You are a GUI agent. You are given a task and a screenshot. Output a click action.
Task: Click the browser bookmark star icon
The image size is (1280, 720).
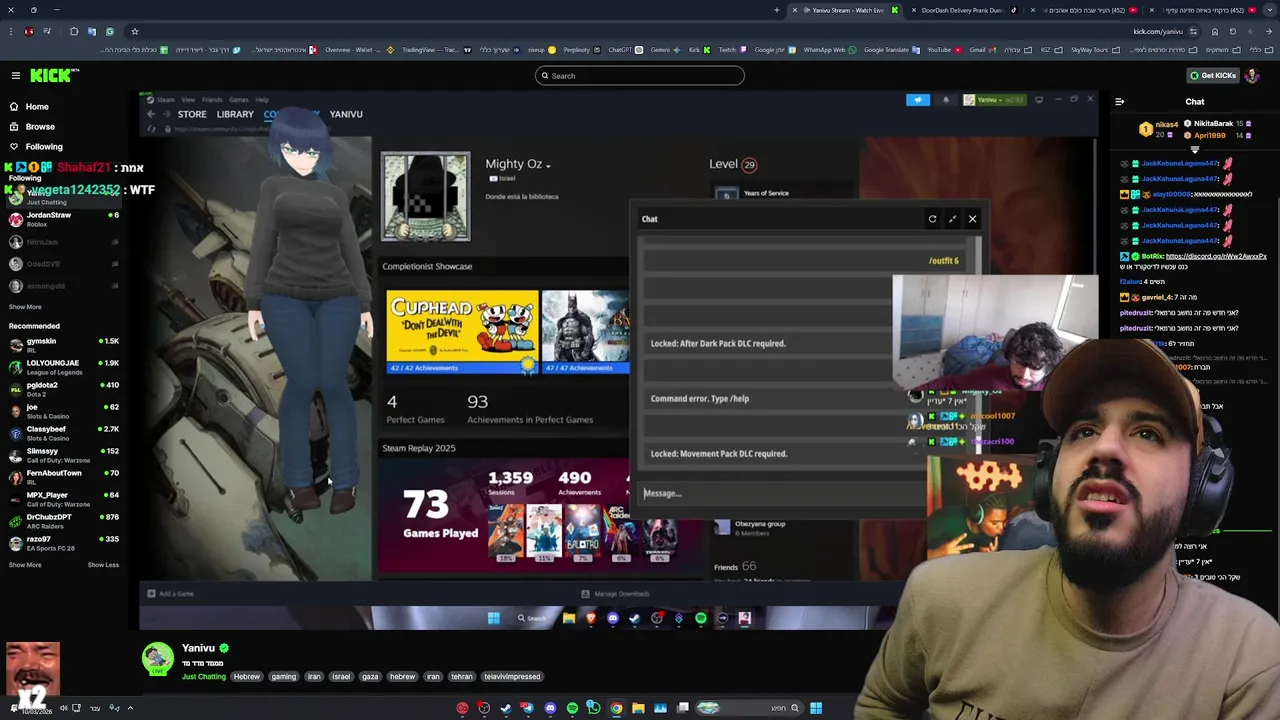[135, 31]
